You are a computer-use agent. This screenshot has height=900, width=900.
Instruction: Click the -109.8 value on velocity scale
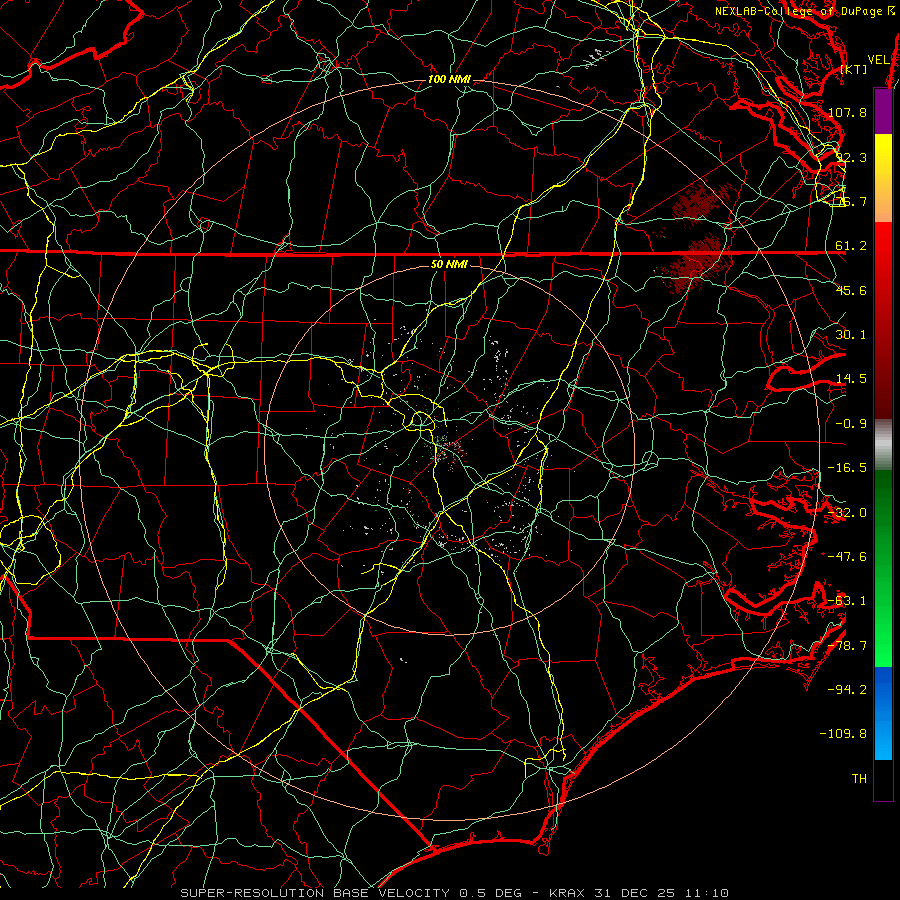843,734
